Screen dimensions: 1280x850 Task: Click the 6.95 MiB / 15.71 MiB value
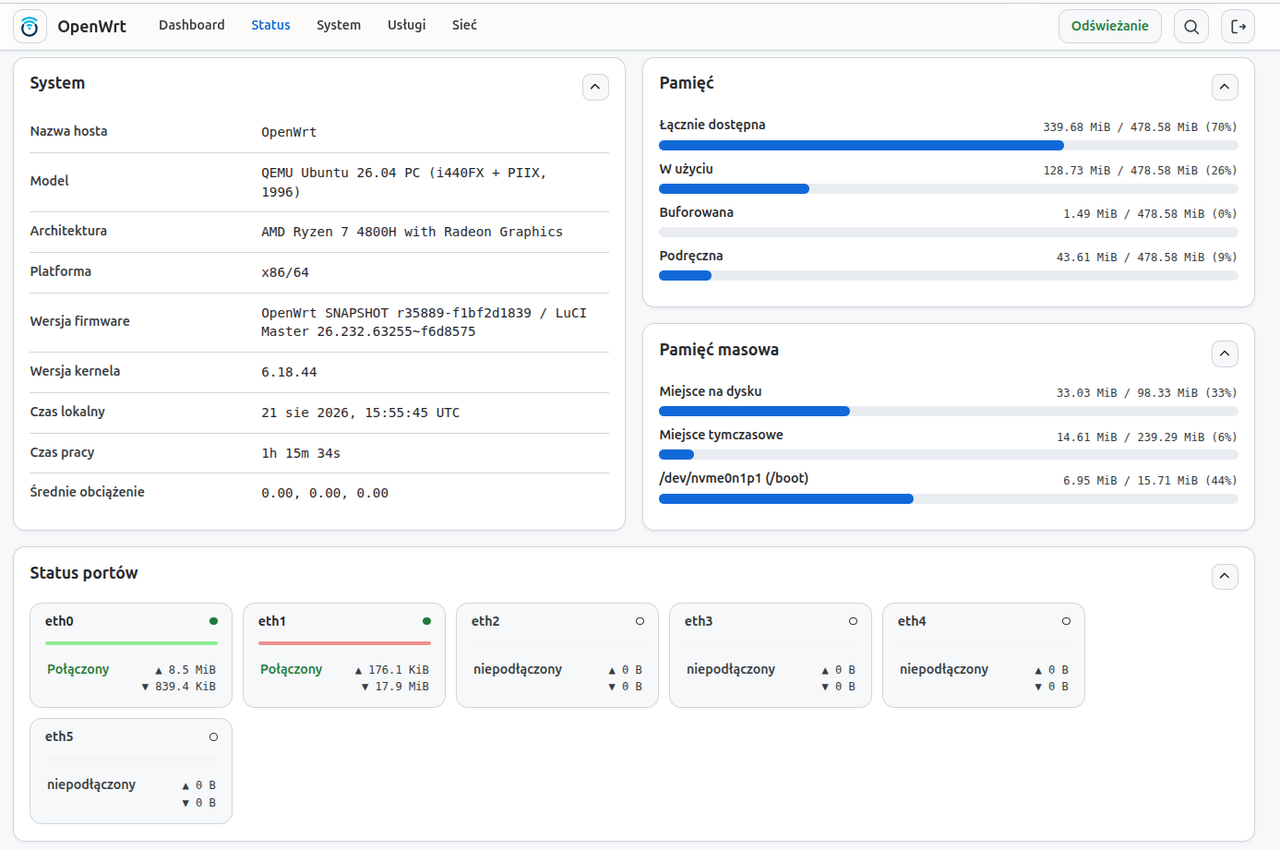(1150, 481)
